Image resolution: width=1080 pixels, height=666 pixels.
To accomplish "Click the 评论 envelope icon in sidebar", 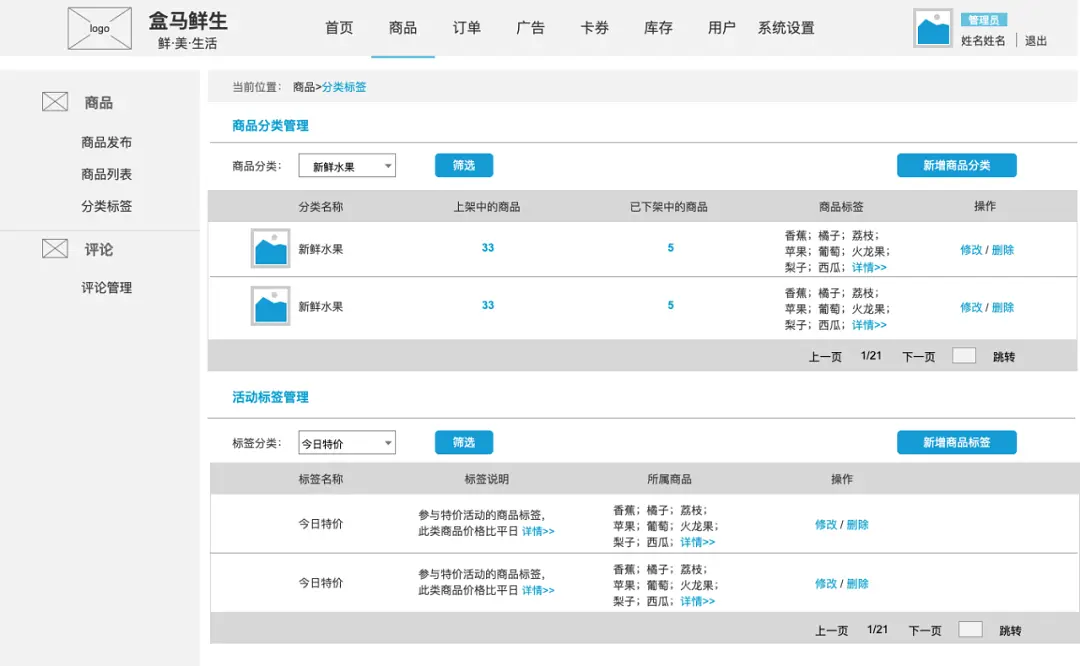I will 54,248.
